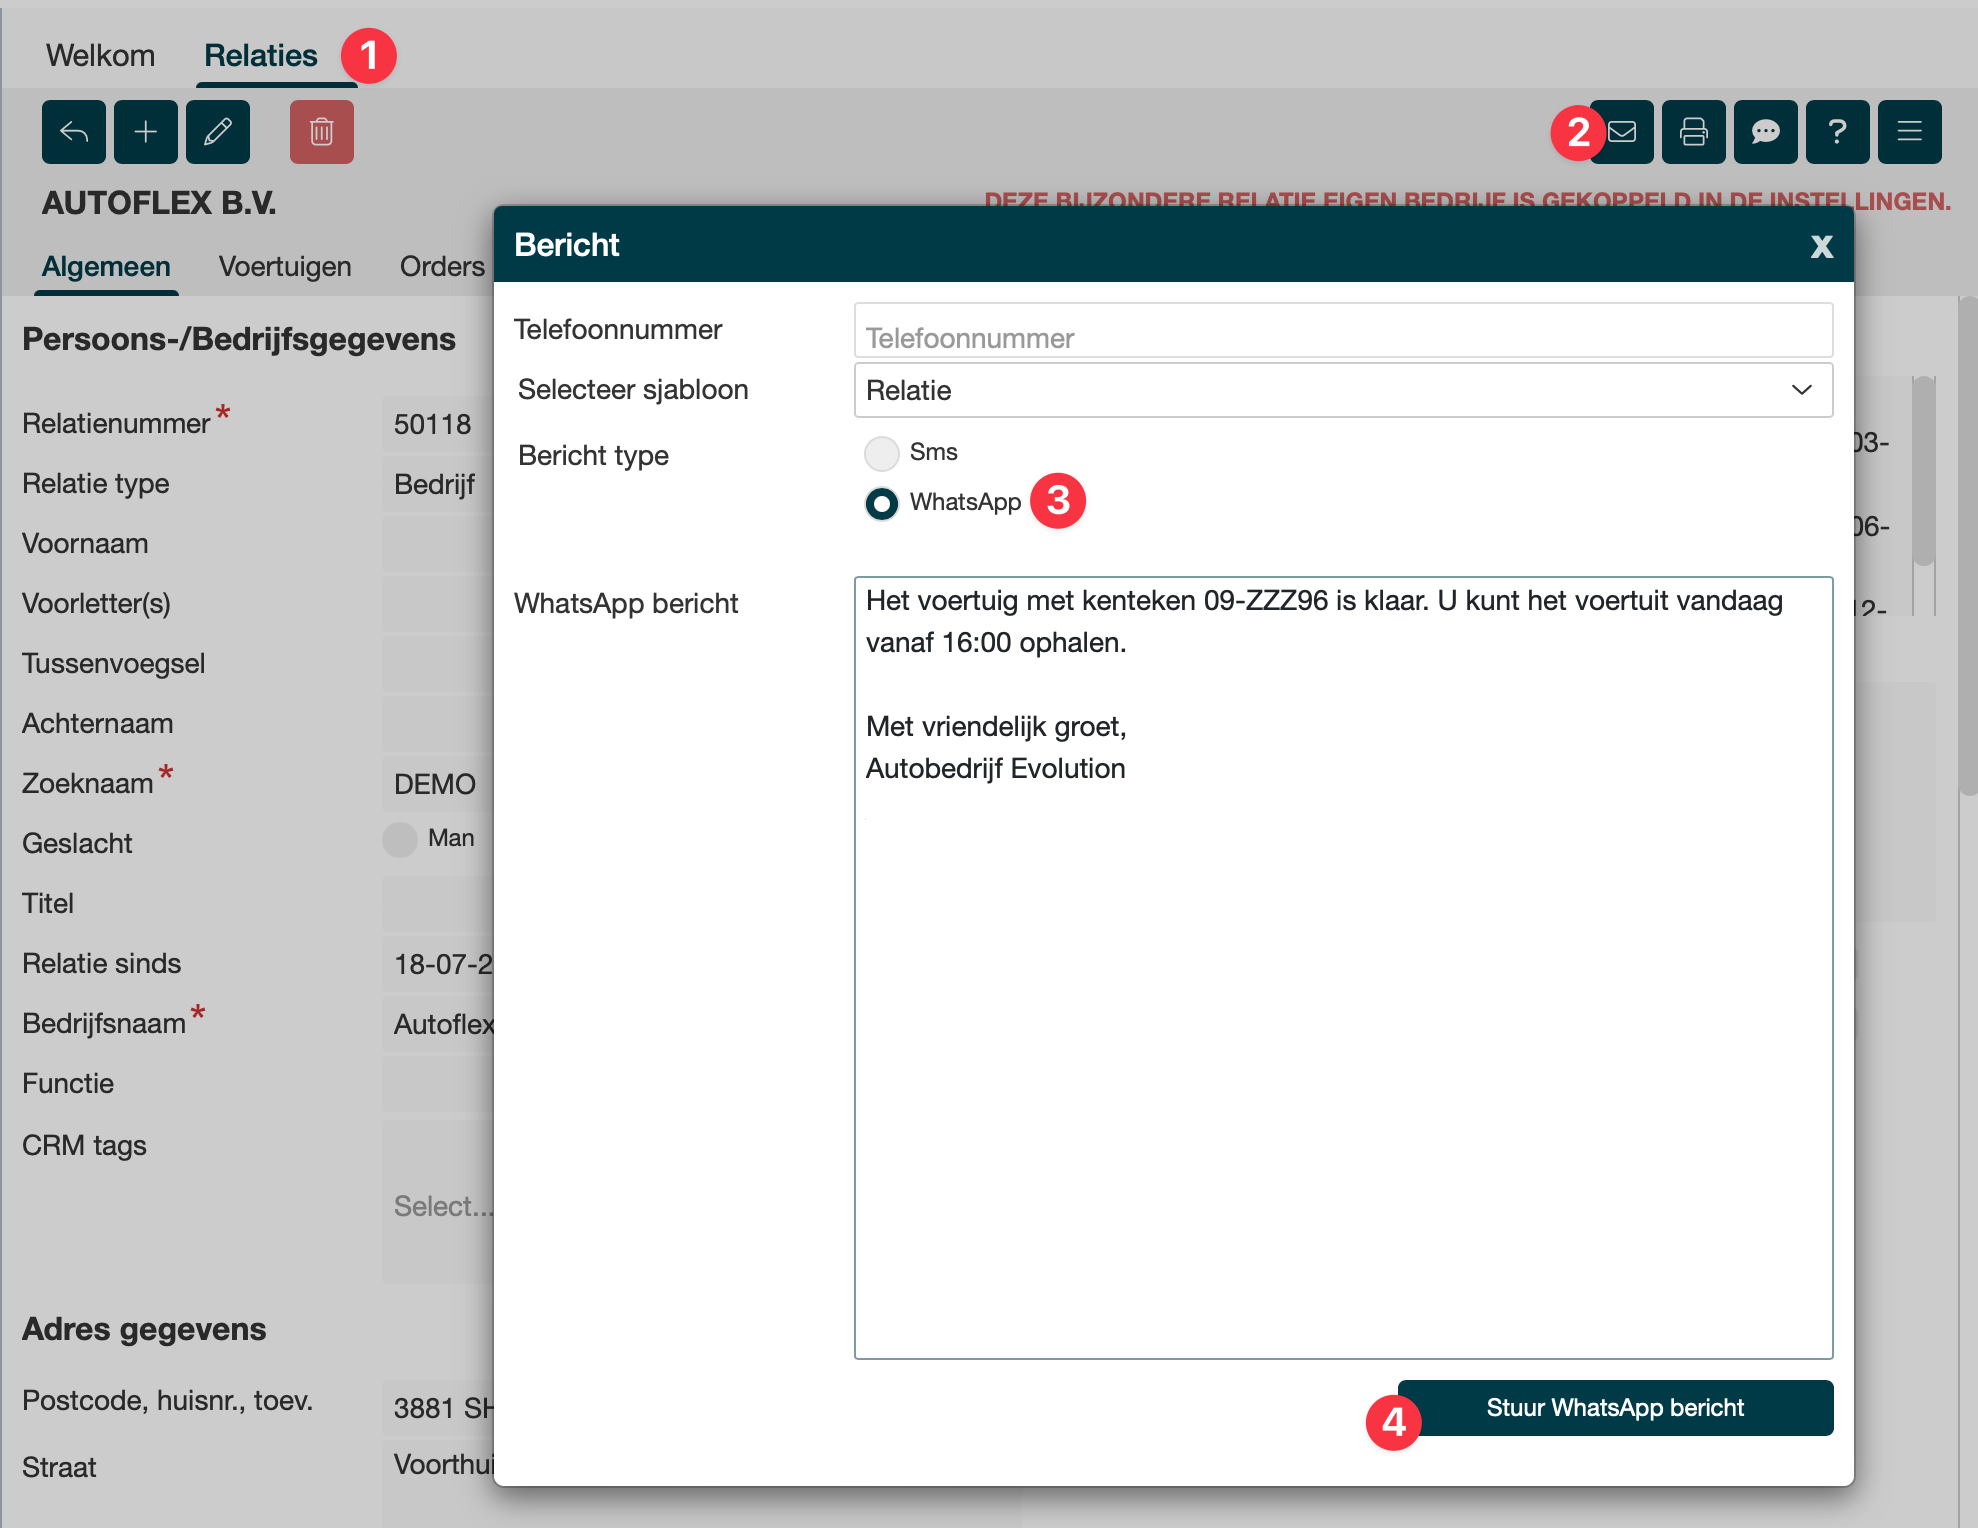Click the red trash delete icon
1978x1528 pixels.
(x=321, y=132)
